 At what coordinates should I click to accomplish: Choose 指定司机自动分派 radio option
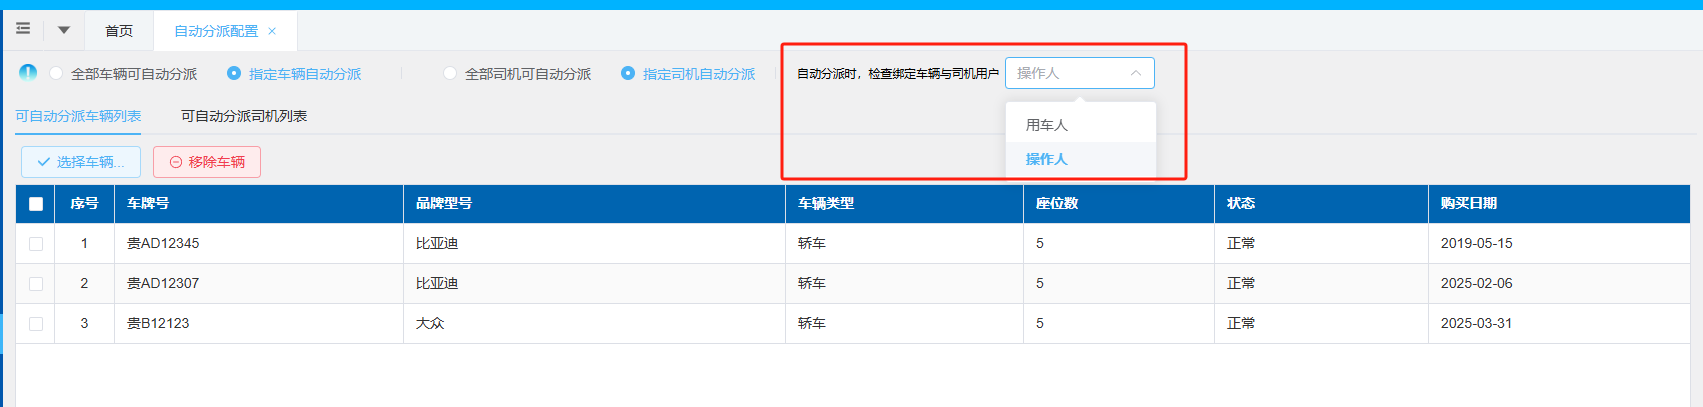click(628, 73)
